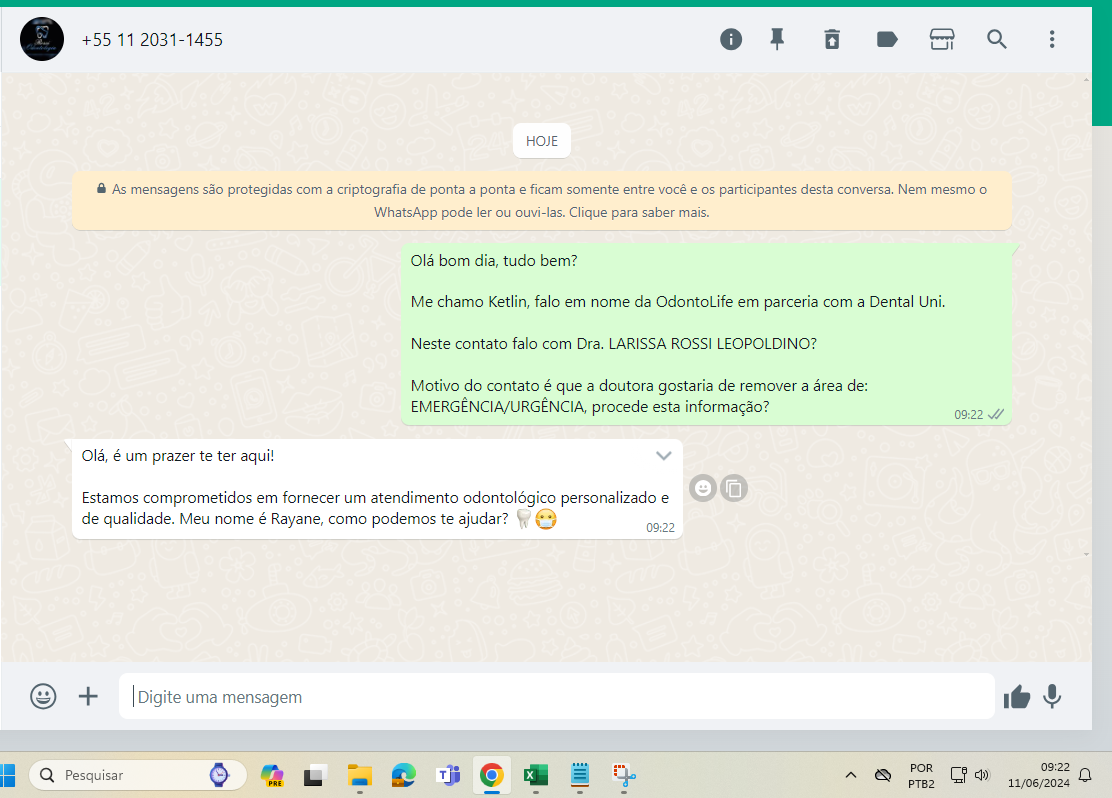Start voice recording with the microphone icon

(1052, 696)
